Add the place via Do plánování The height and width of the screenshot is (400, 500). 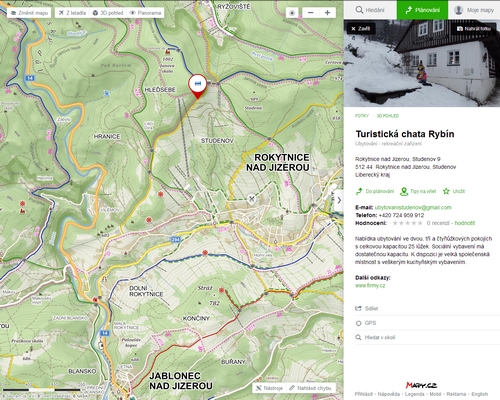(x=375, y=191)
